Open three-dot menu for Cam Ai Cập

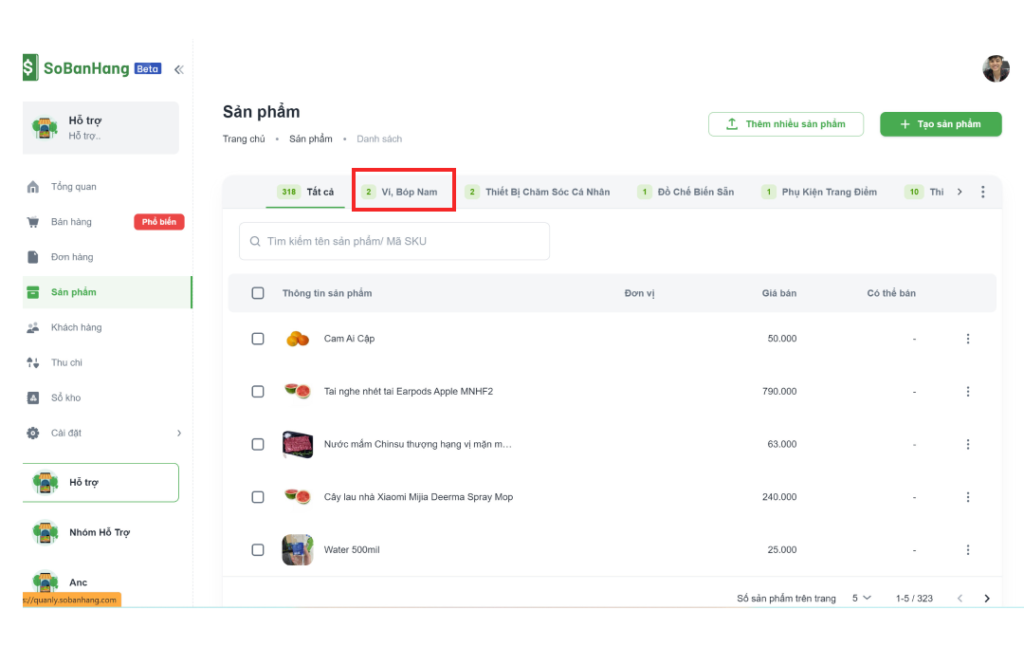(967, 339)
